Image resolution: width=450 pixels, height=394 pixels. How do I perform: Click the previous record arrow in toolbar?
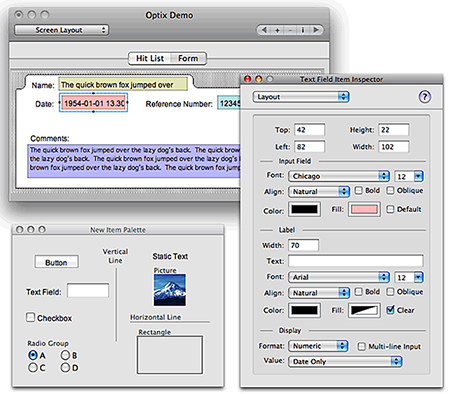(x=264, y=30)
